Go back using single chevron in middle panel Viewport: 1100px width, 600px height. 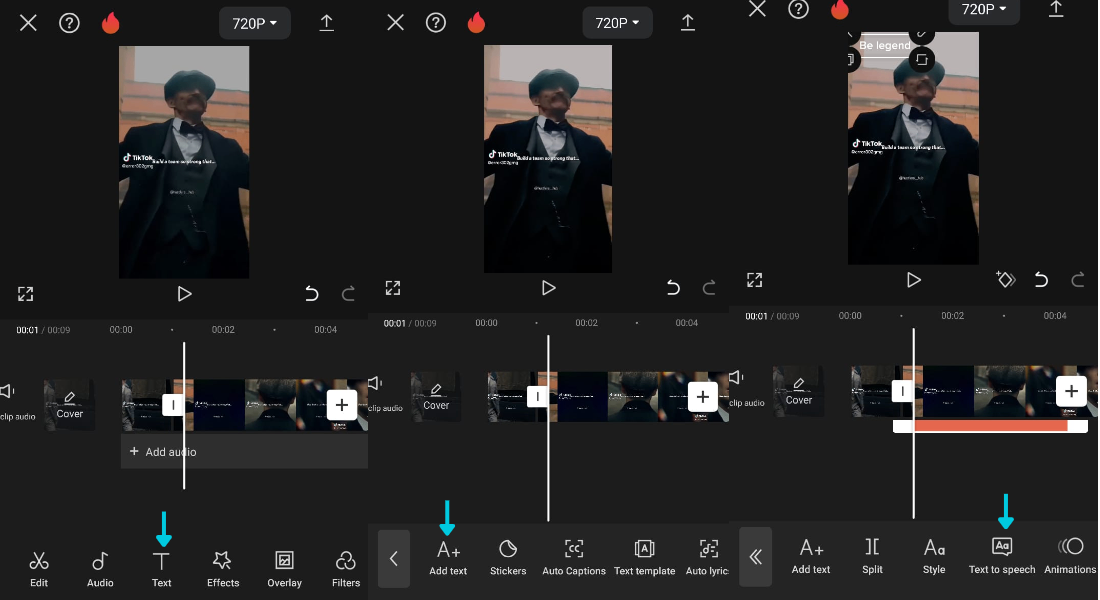(x=394, y=559)
